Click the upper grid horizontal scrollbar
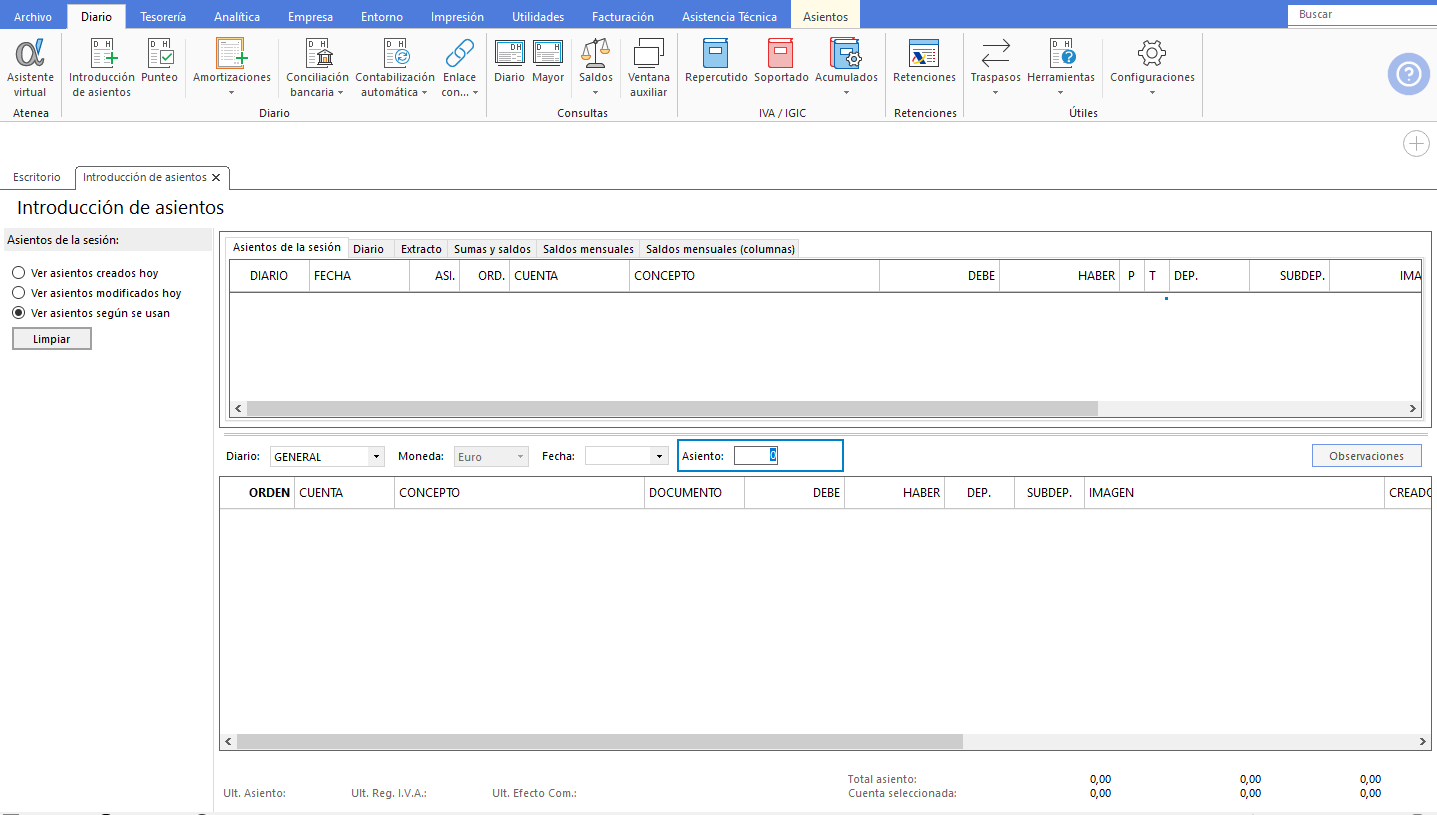1437x815 pixels. 672,409
